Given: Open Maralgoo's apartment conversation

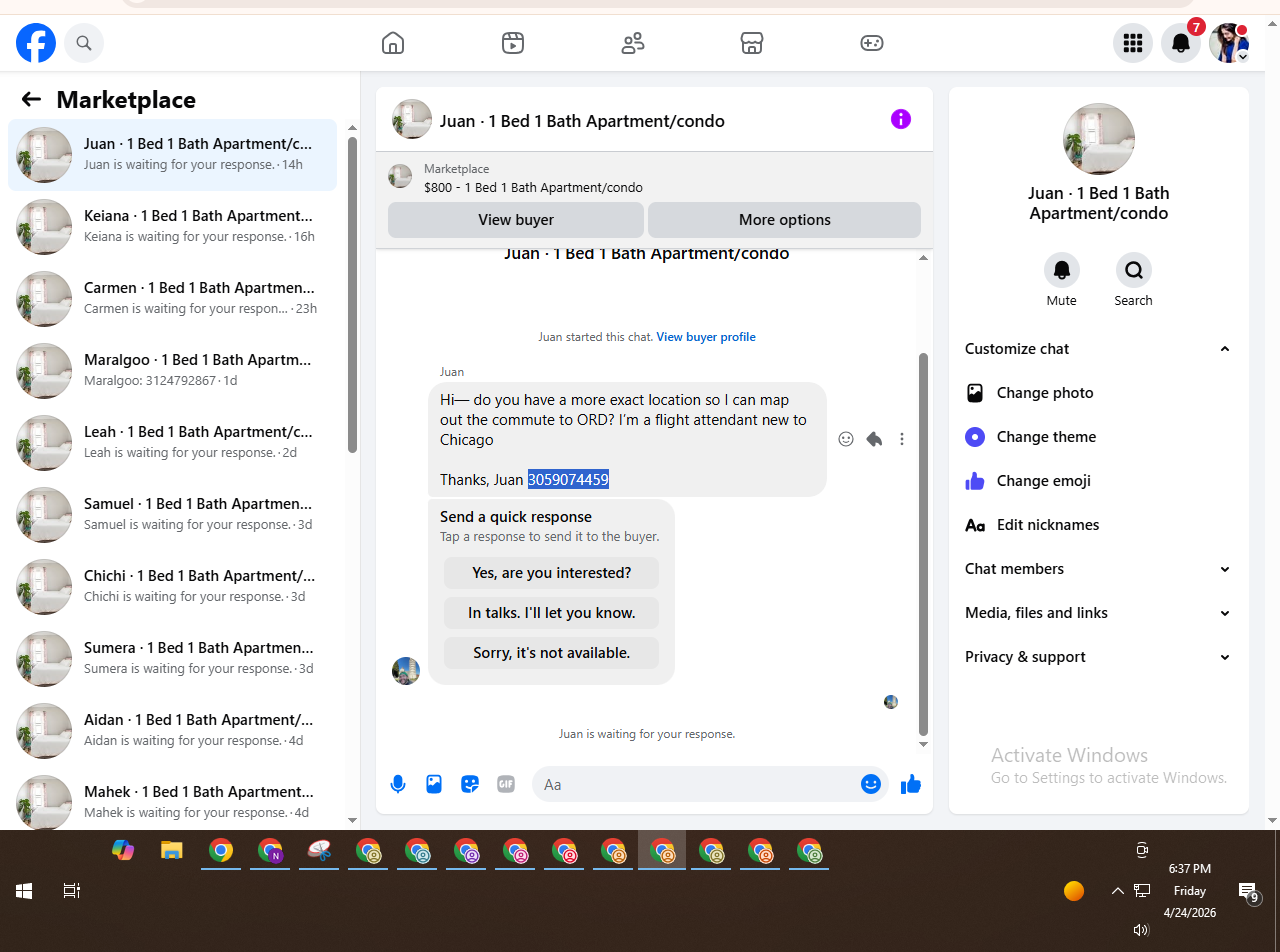Looking at the screenshot, I should click(x=172, y=371).
